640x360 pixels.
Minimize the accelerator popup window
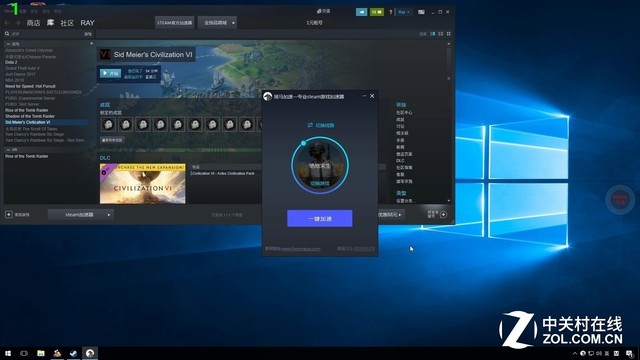point(364,96)
